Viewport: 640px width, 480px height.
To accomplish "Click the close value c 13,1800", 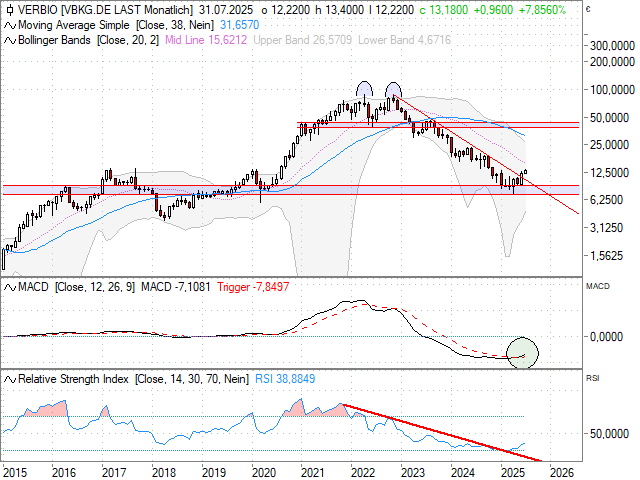I will coord(444,10).
